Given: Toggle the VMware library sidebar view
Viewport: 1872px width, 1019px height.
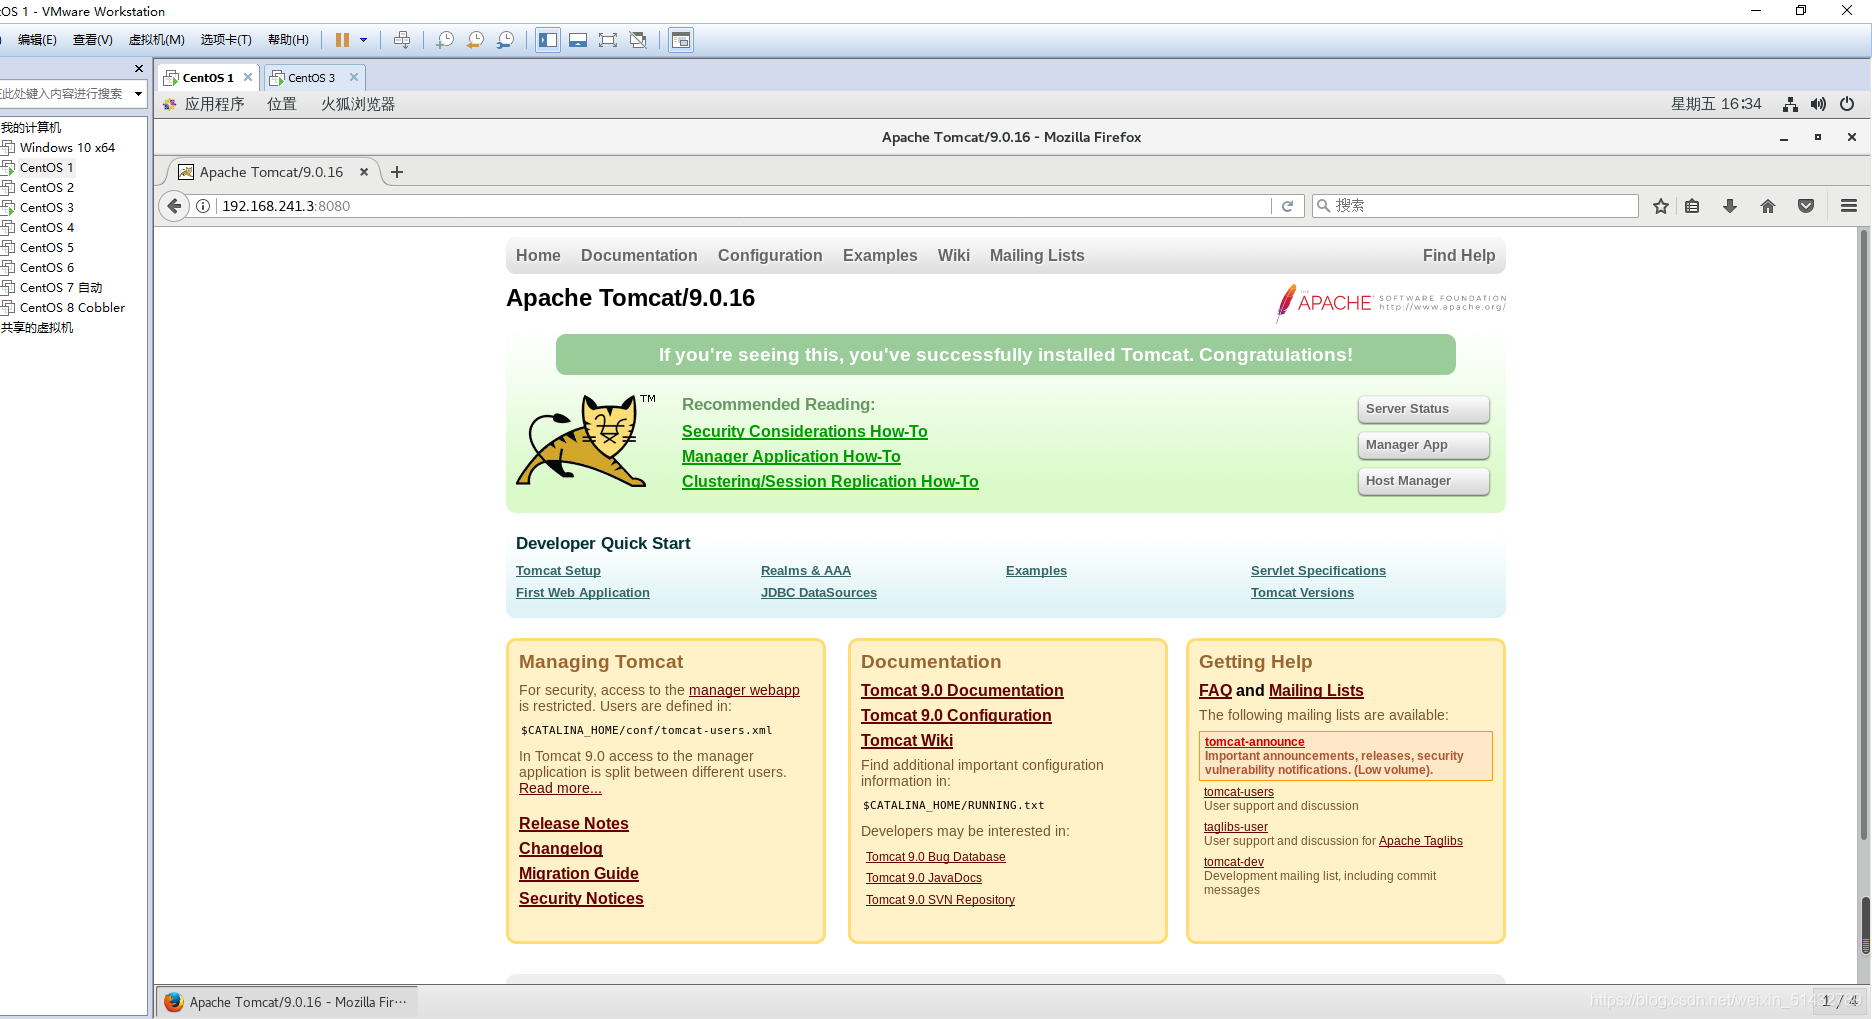Looking at the screenshot, I should (x=548, y=40).
